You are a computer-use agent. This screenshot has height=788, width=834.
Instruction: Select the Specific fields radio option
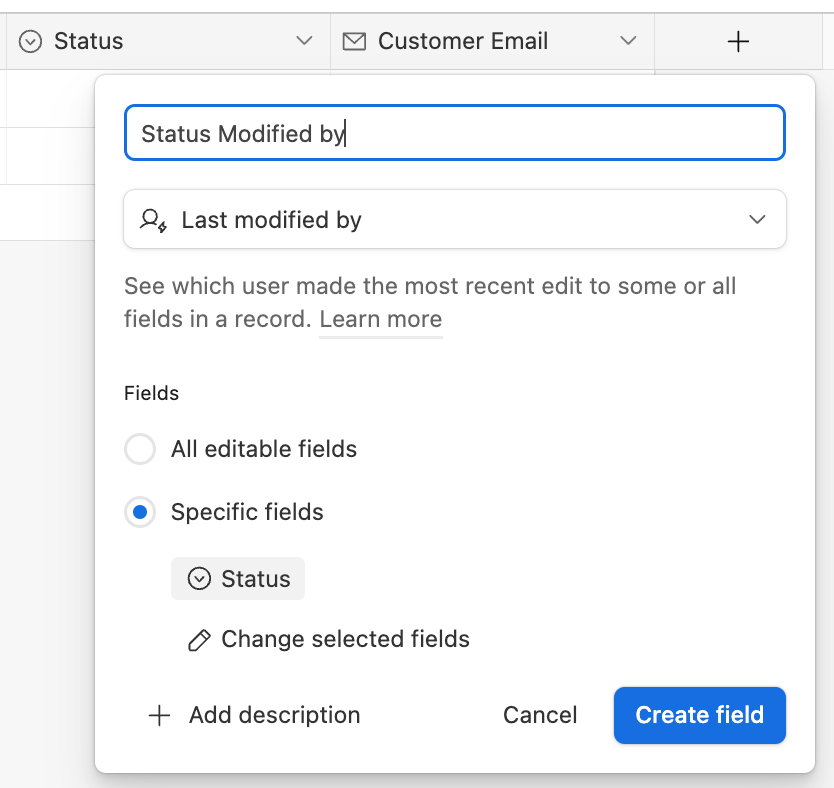click(140, 512)
